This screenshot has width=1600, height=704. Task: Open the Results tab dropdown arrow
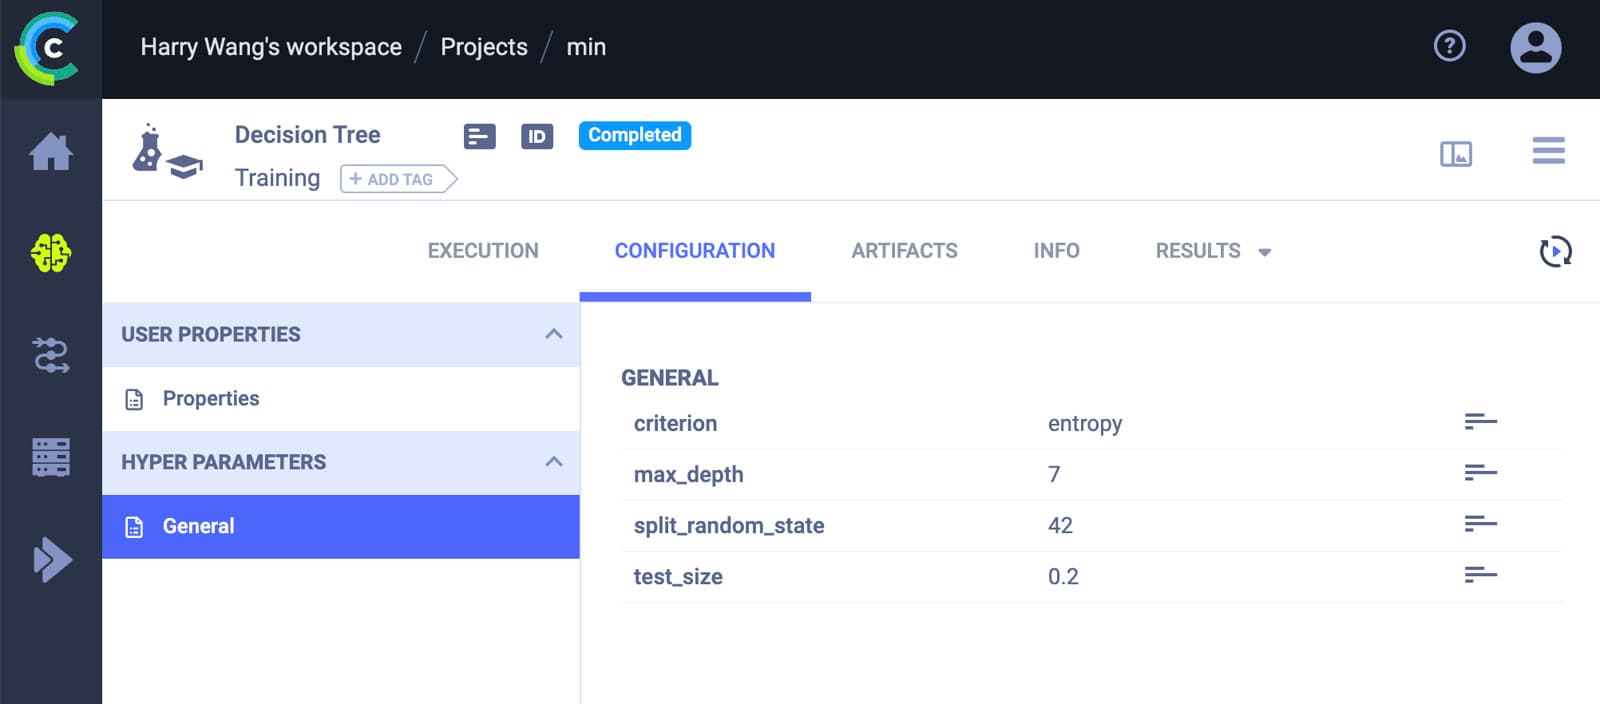(1264, 252)
